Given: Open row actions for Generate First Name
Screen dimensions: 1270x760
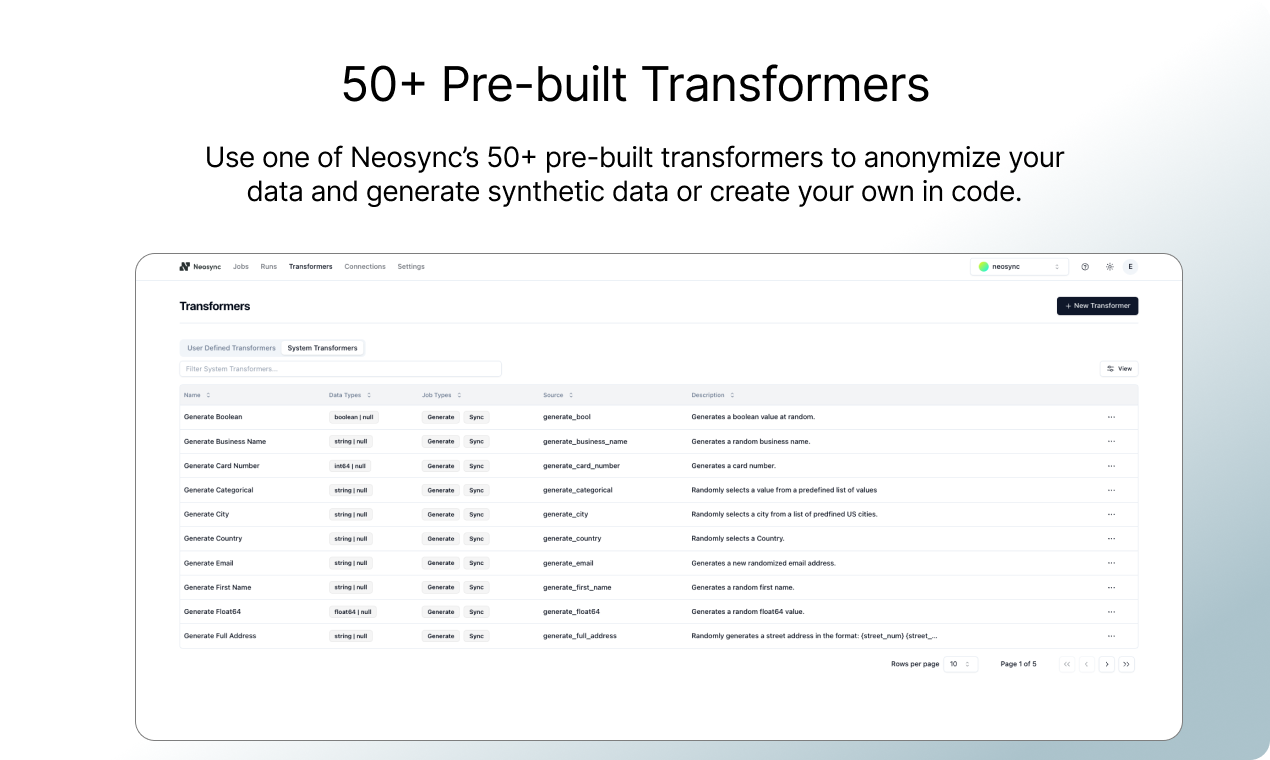Looking at the screenshot, I should [x=1111, y=587].
